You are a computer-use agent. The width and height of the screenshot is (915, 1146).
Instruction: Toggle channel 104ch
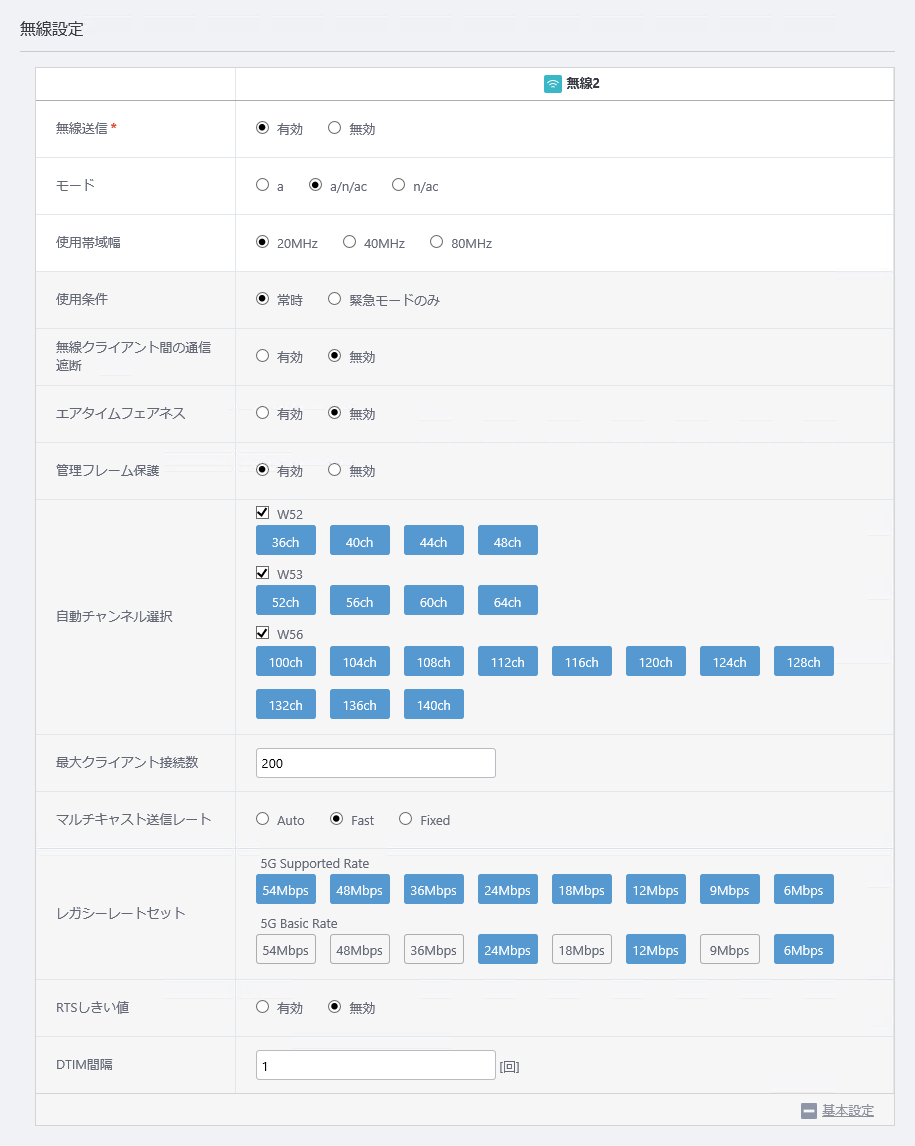click(360, 661)
